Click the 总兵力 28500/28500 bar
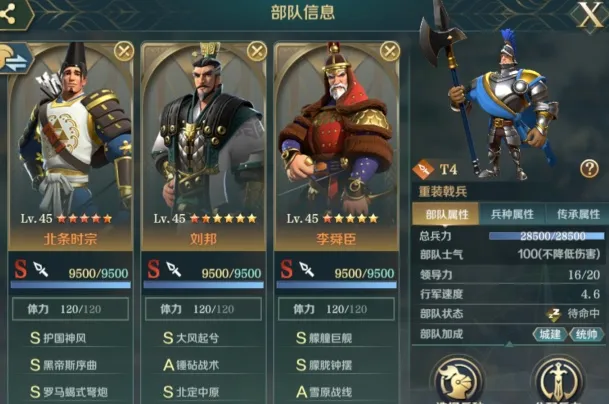 547,236
